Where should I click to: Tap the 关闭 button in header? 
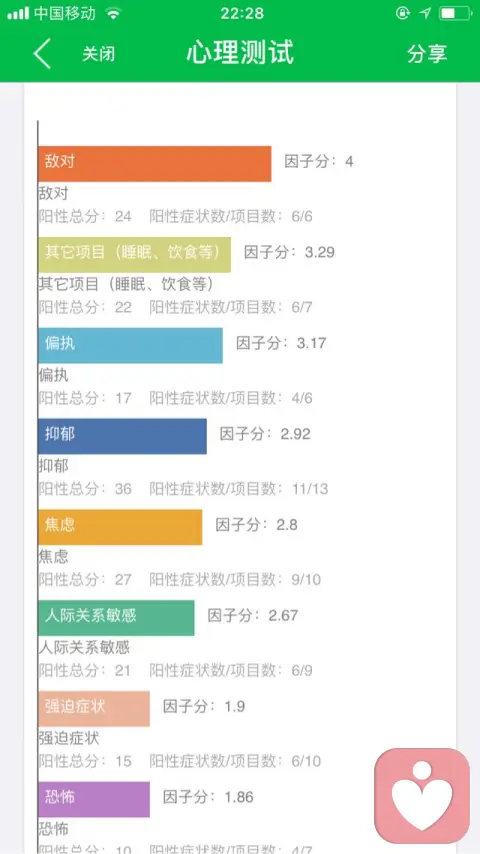pos(98,54)
